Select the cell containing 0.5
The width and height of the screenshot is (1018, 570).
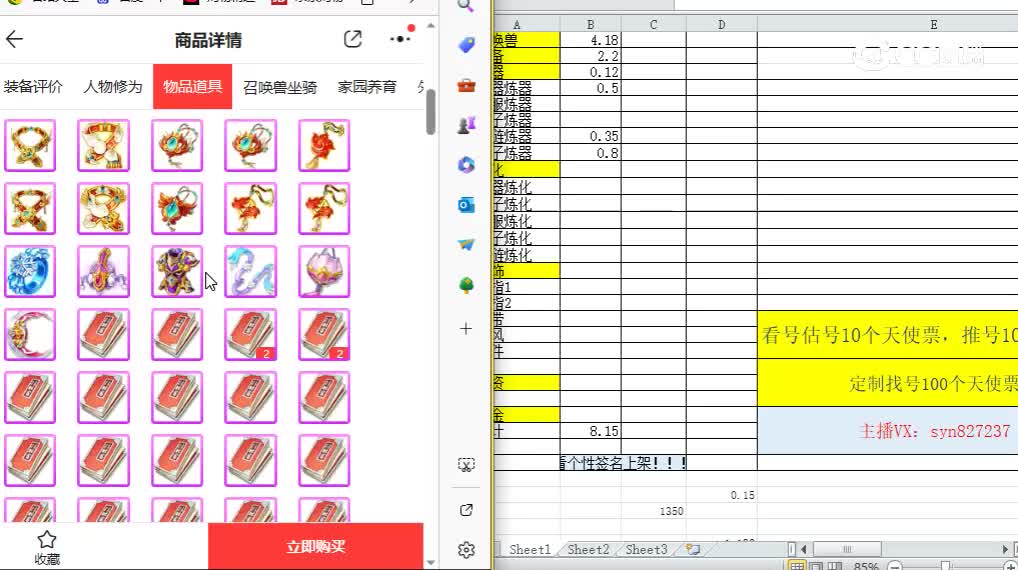590,88
